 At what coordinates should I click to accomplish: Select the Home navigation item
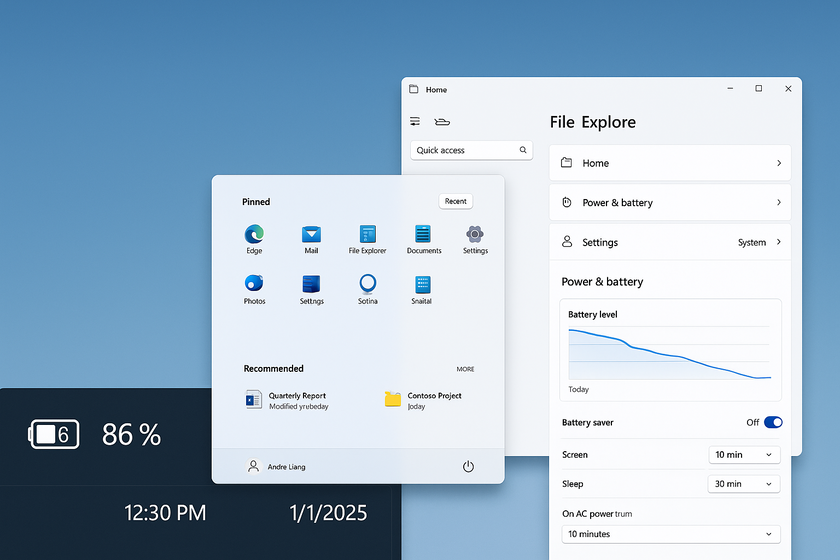coord(670,163)
